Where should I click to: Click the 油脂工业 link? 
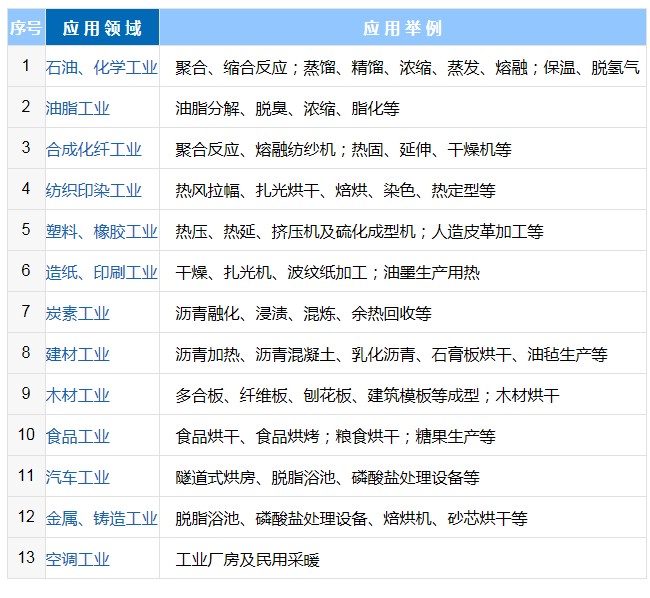tap(78, 109)
